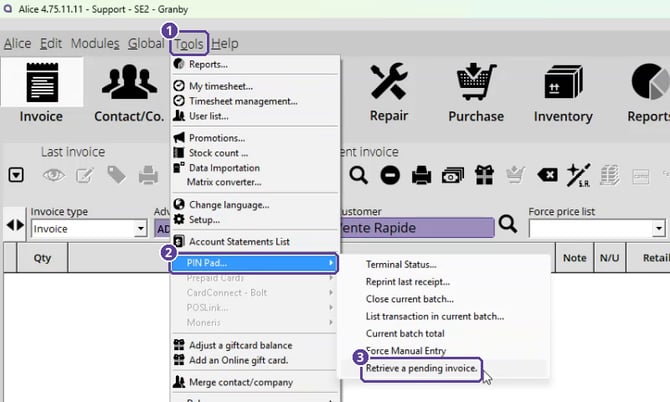Screen dimensions: 670x402
Task: Open the Invoice module
Action: pos(42,92)
